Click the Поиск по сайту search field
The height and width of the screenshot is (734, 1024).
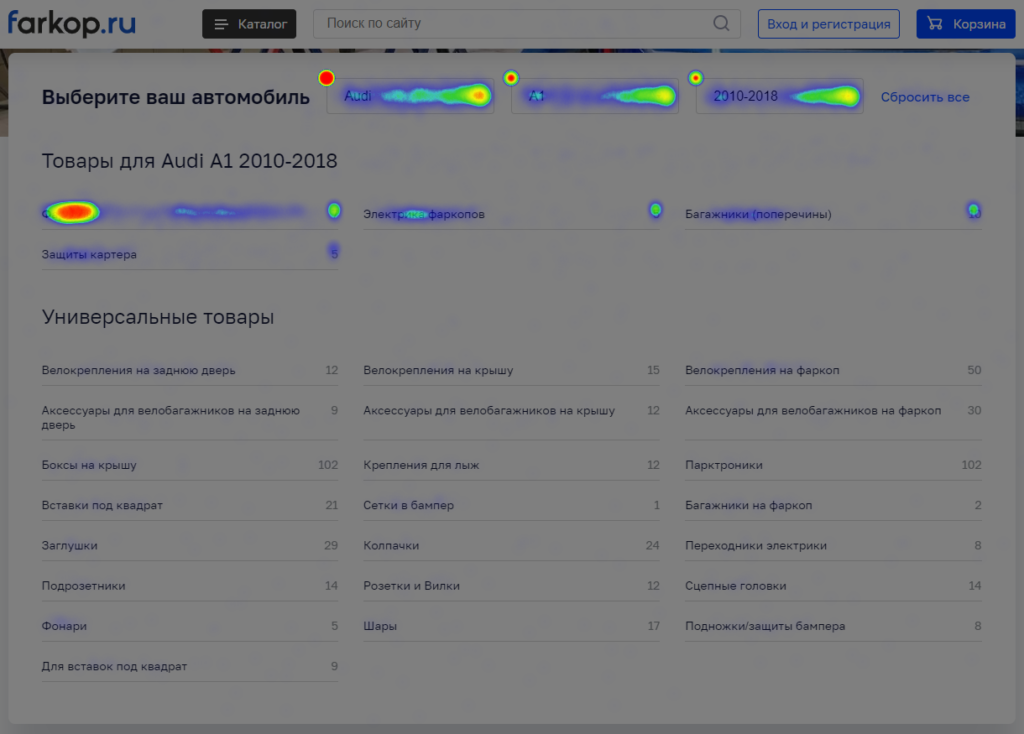click(515, 24)
